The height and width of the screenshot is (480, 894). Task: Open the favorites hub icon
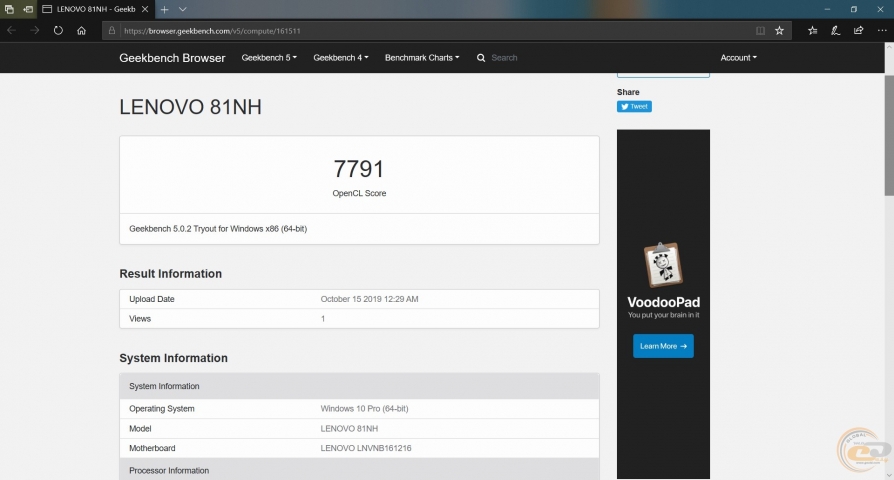pyautogui.click(x=812, y=31)
